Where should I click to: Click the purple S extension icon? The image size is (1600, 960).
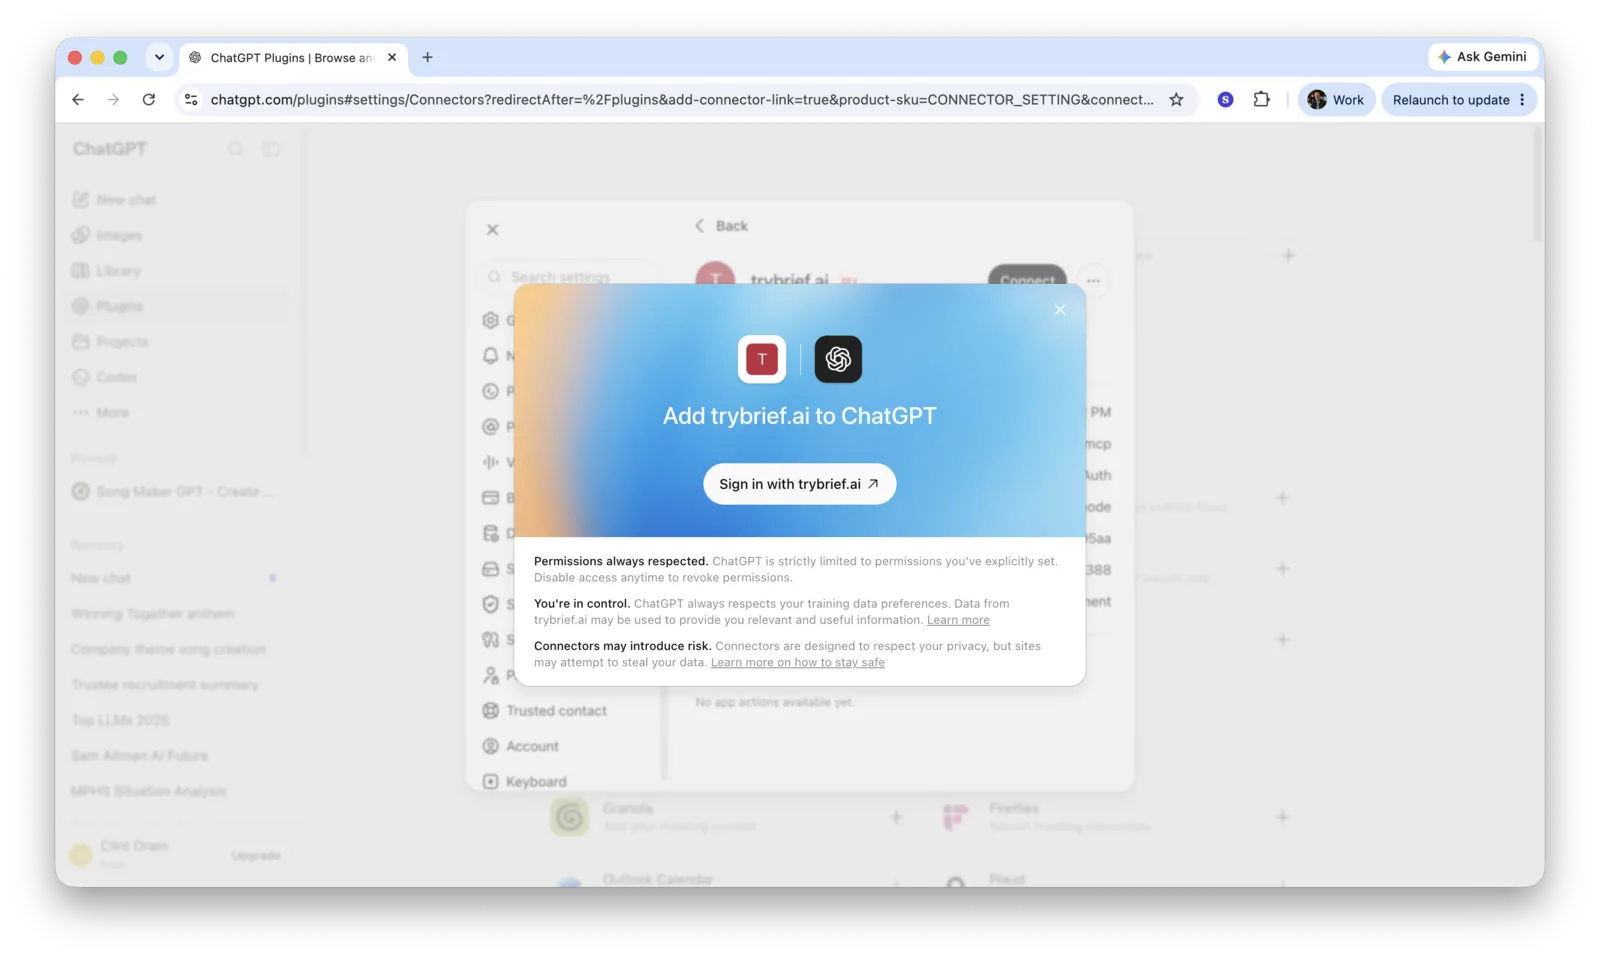(1225, 100)
